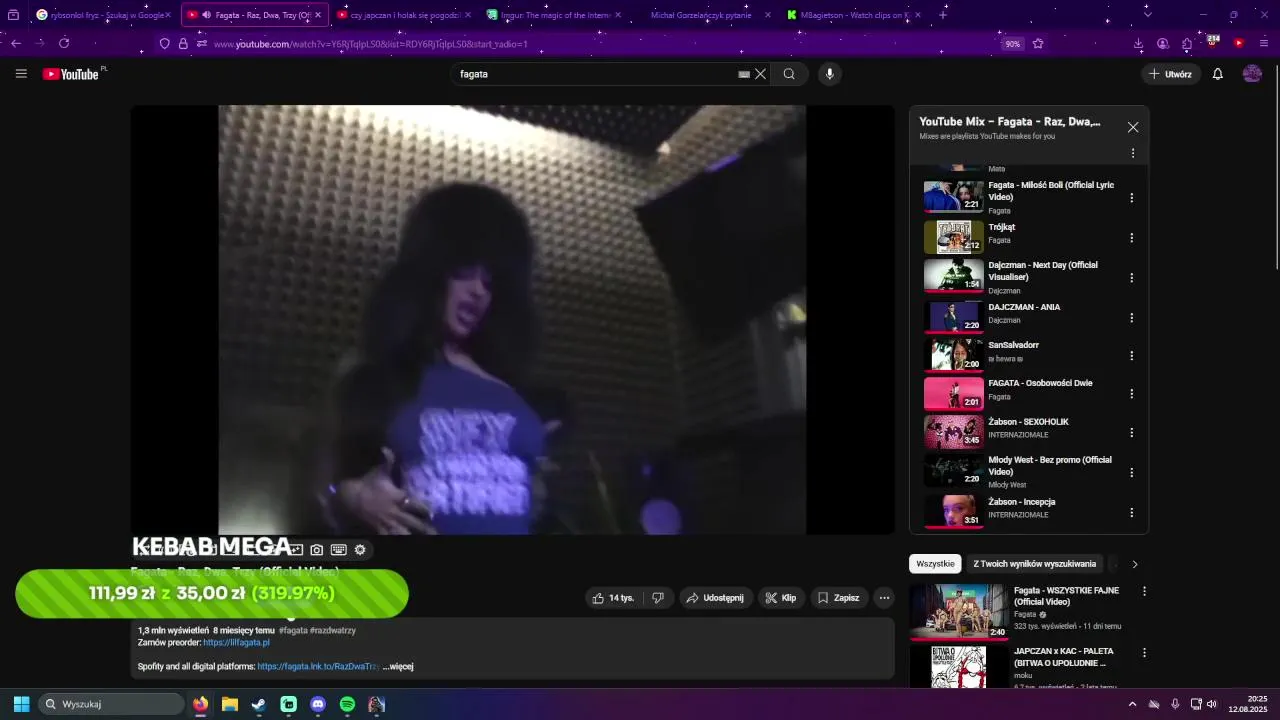Open the tab list dropdown arrow
Viewport: 1280px width, 720px height.
click(x=1147, y=15)
